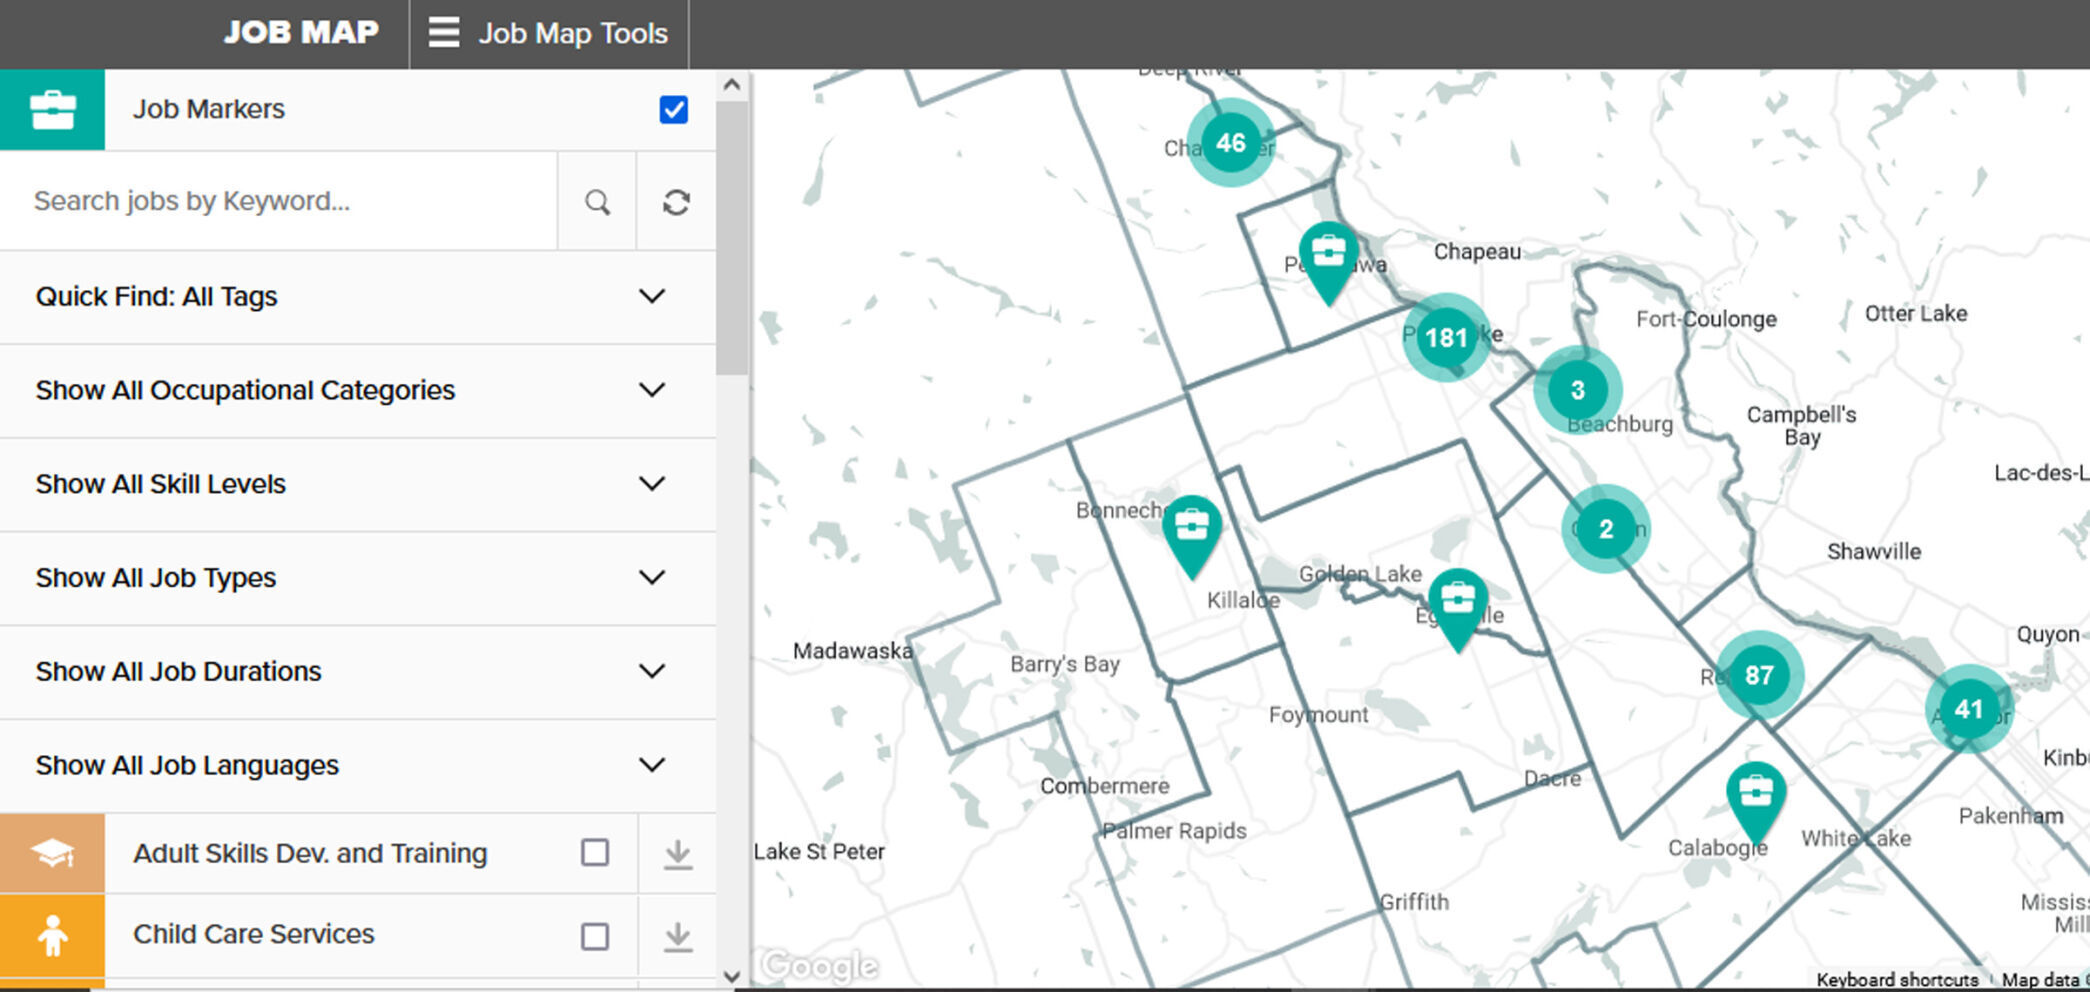The image size is (2090, 992).
Task: Click the Google logo on the map
Action: [x=820, y=966]
